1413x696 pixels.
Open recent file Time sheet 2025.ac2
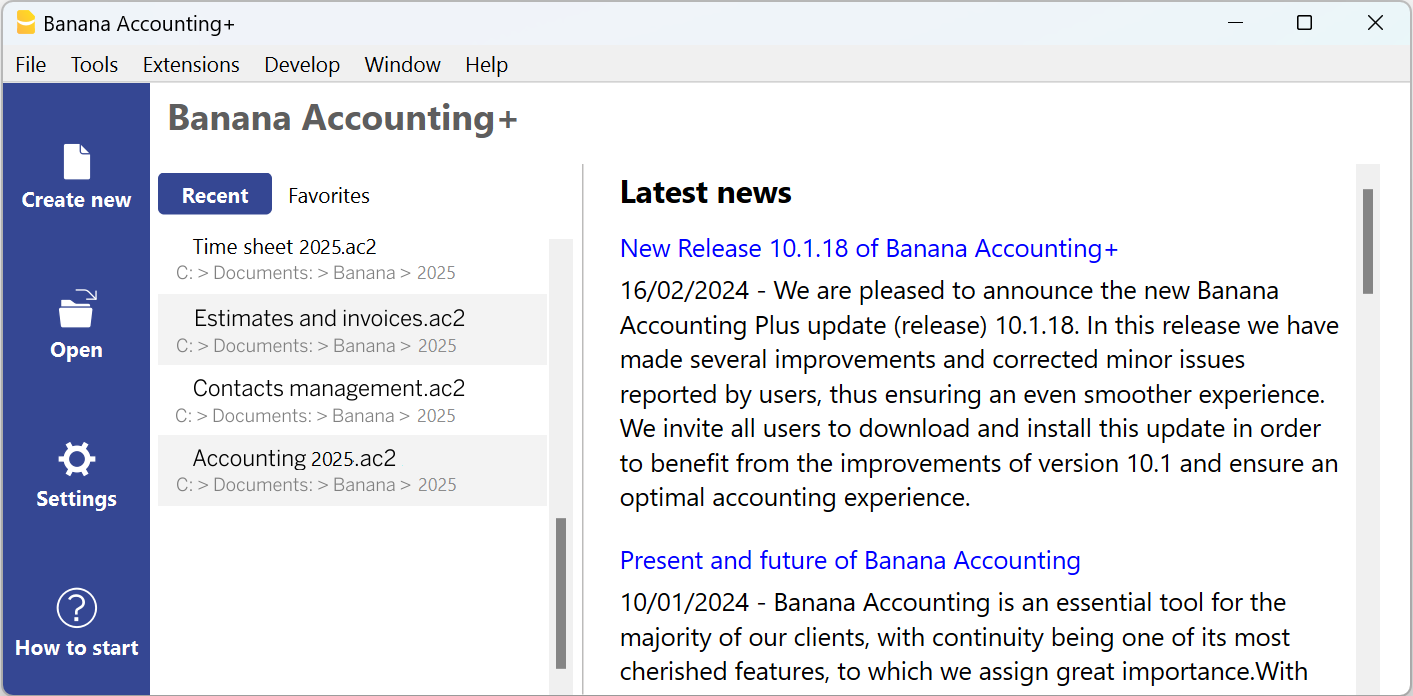click(x=285, y=247)
